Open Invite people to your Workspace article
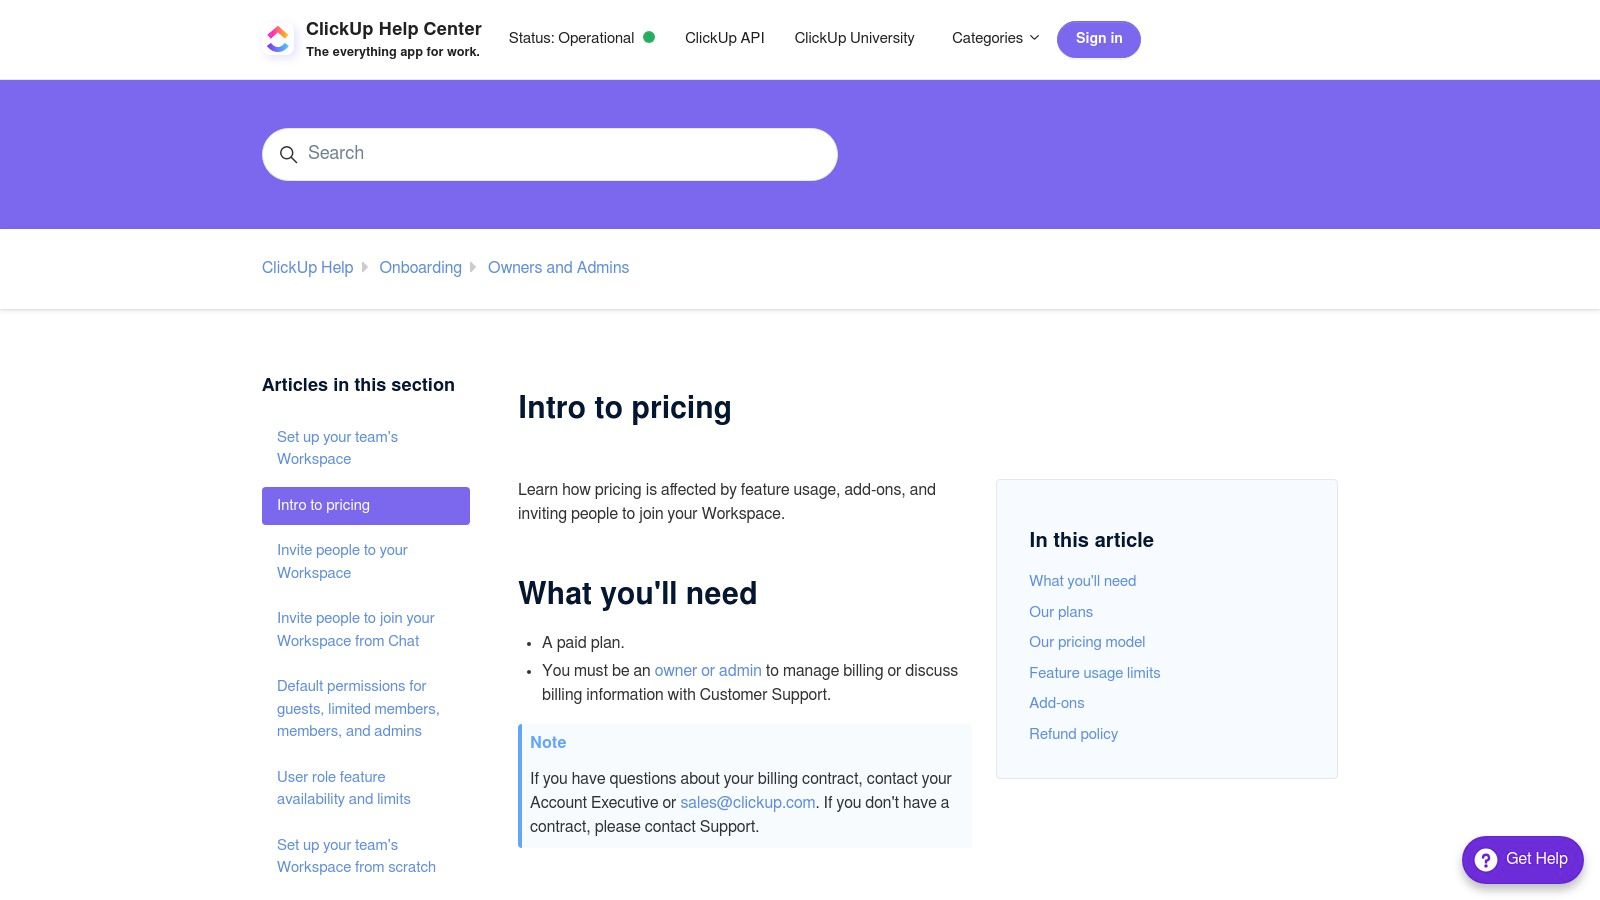Screen dimensions: 1600x900 (342, 561)
